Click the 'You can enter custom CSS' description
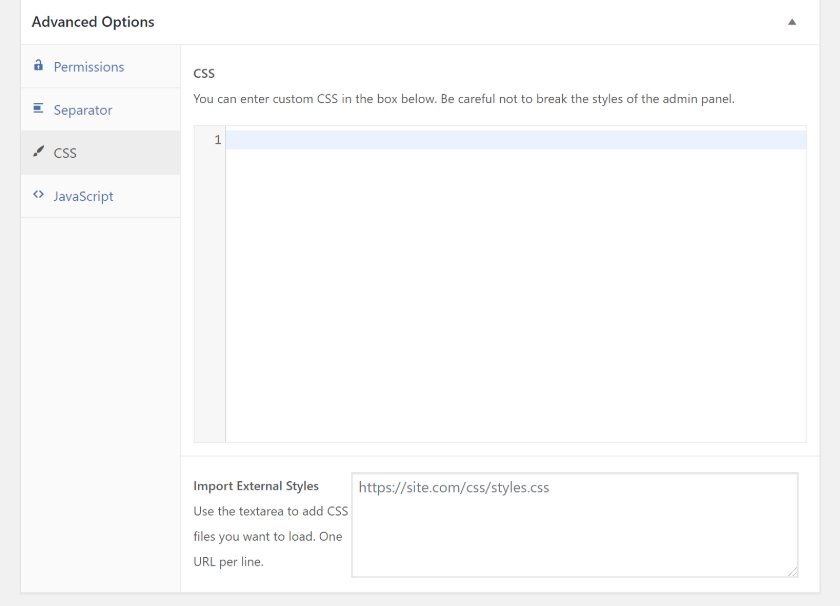This screenshot has height=606, width=840. pos(464,99)
